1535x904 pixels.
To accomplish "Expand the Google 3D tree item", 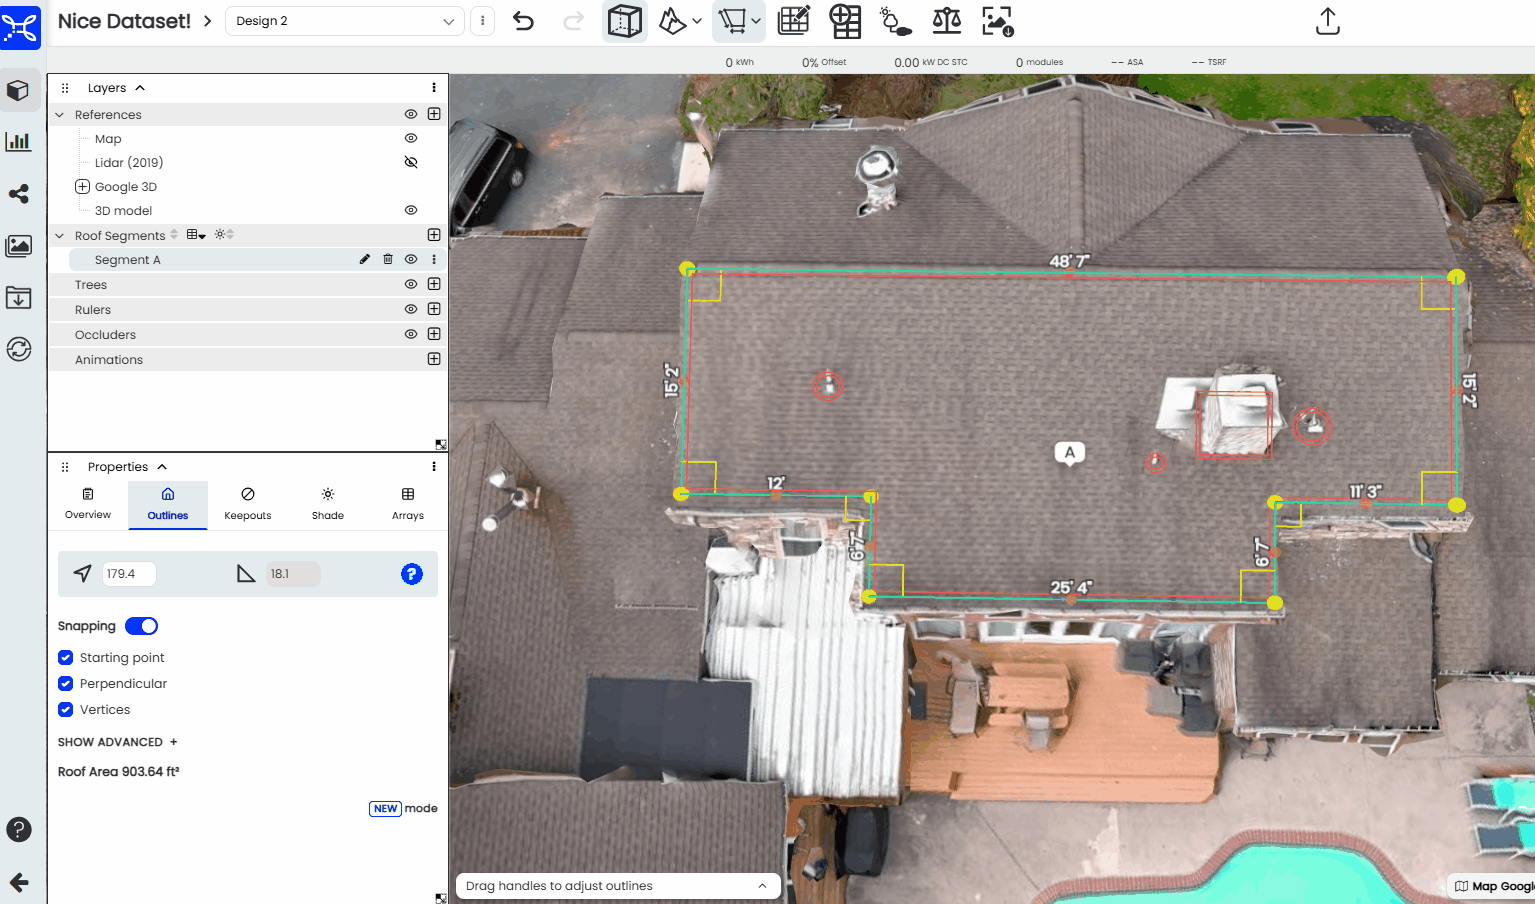I will 83,187.
